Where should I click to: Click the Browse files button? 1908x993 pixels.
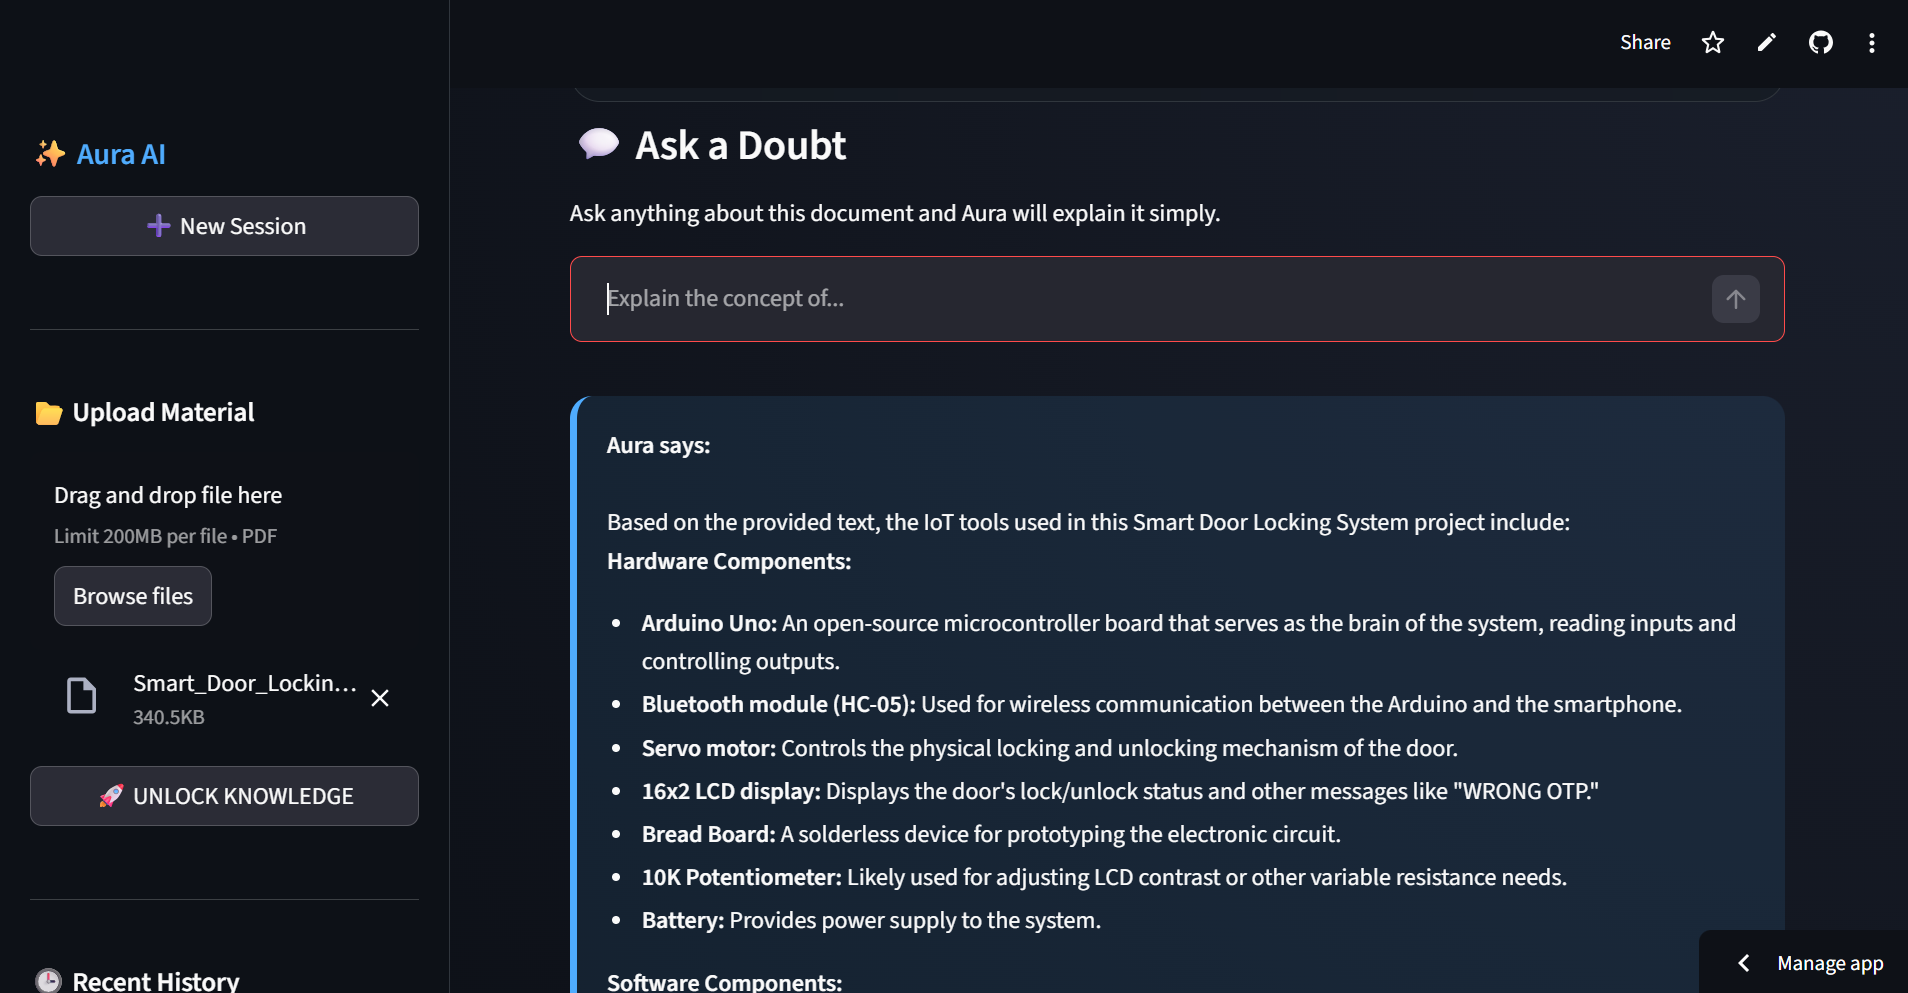(x=133, y=596)
